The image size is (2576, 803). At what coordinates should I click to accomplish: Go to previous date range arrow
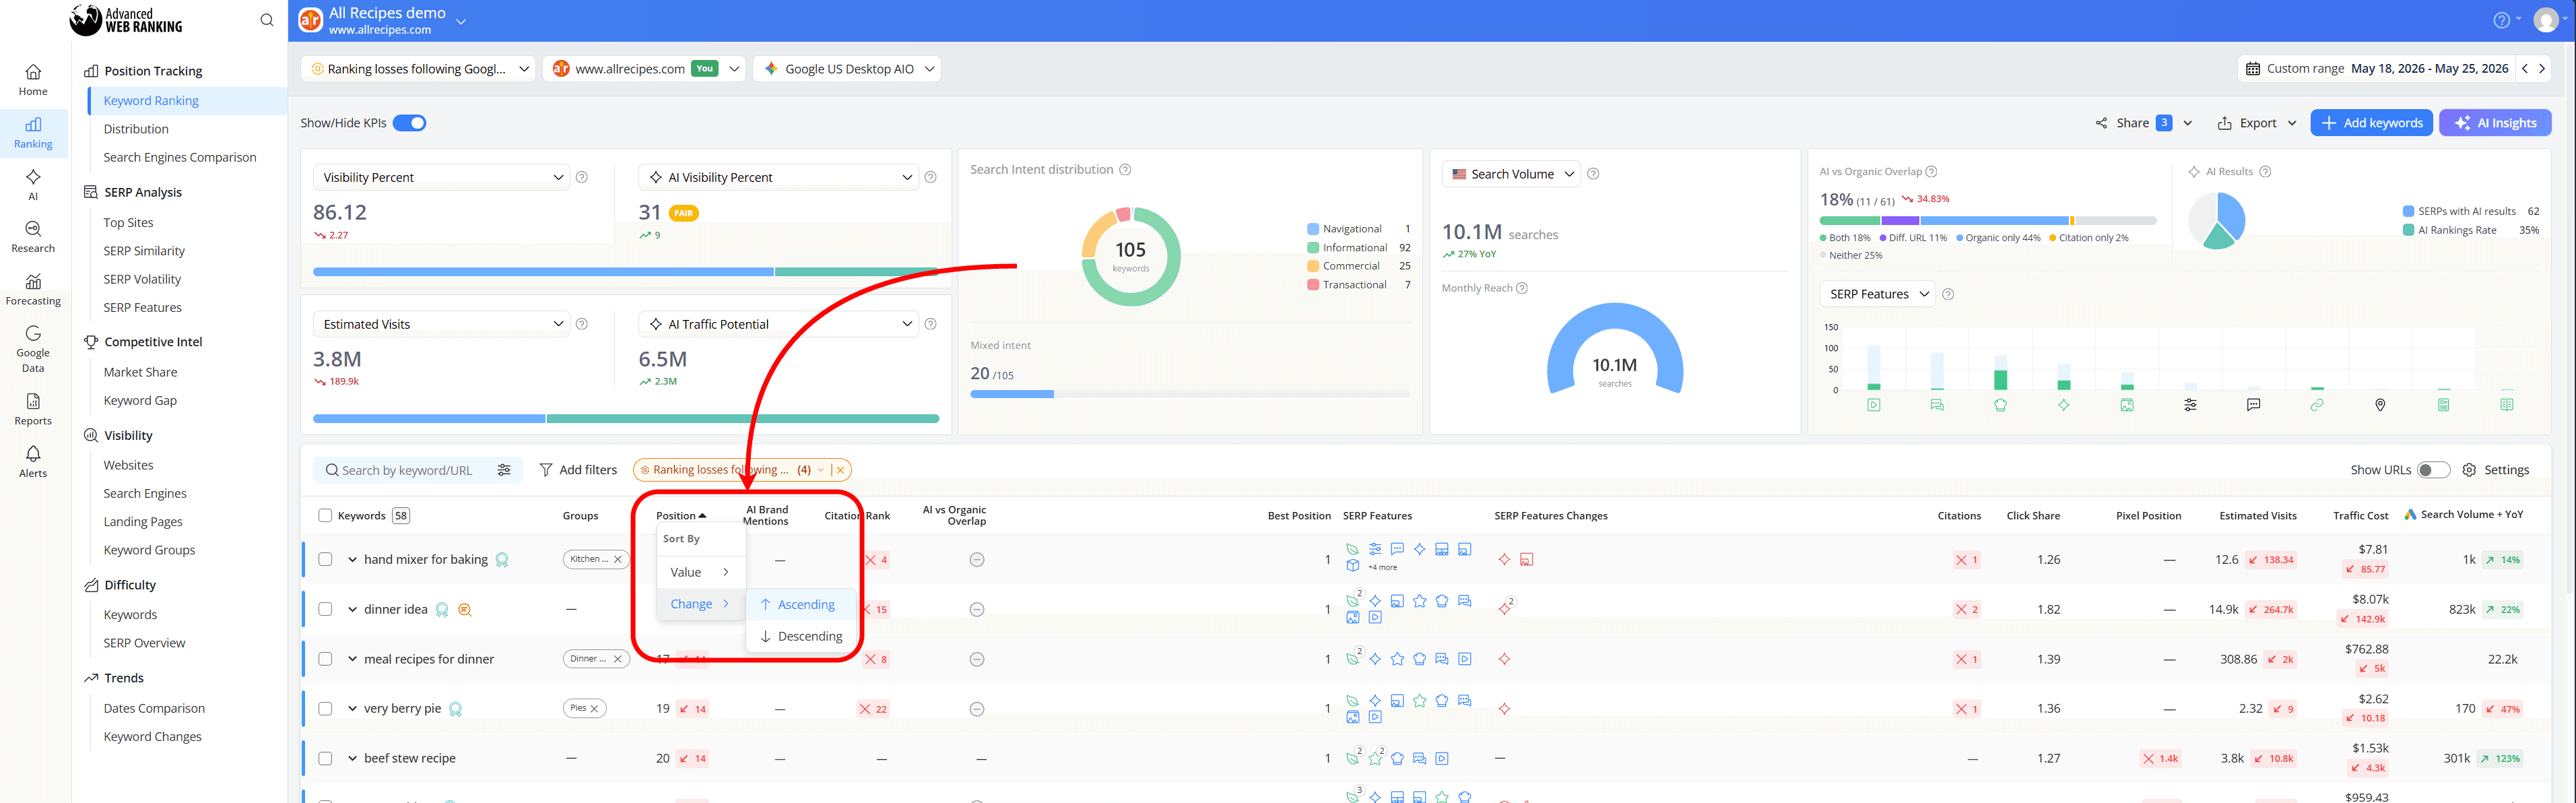[2525, 69]
